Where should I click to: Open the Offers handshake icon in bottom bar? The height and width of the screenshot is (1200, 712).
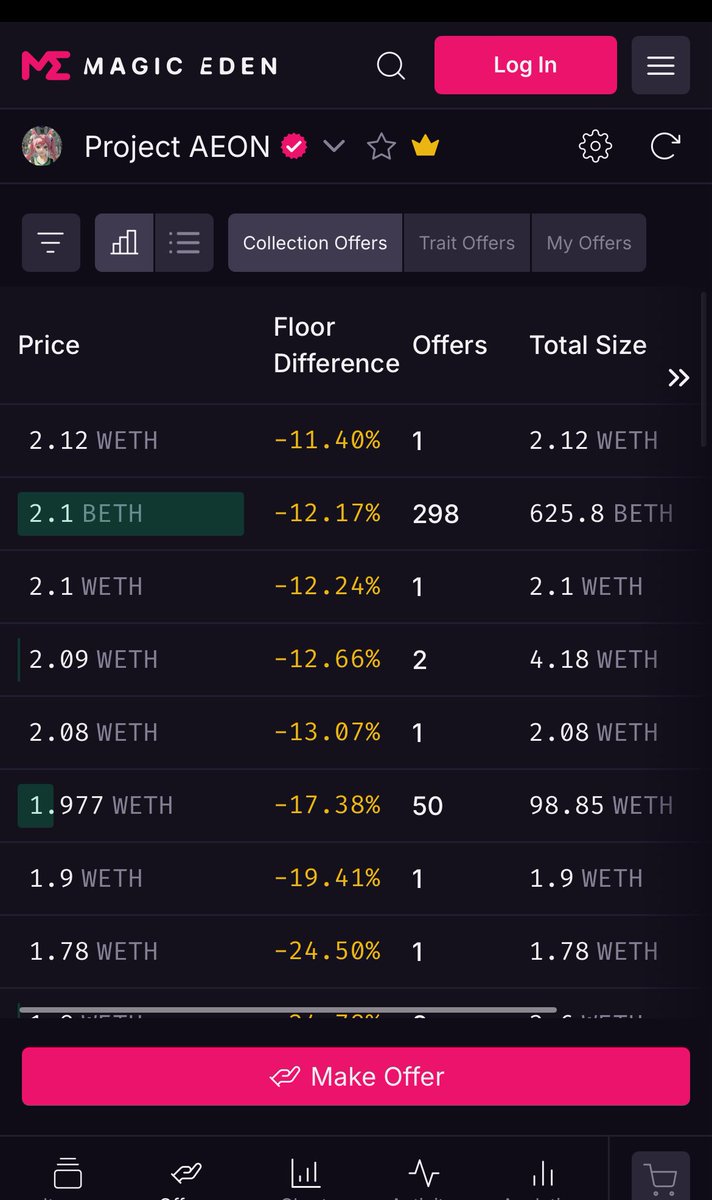coord(187,1172)
